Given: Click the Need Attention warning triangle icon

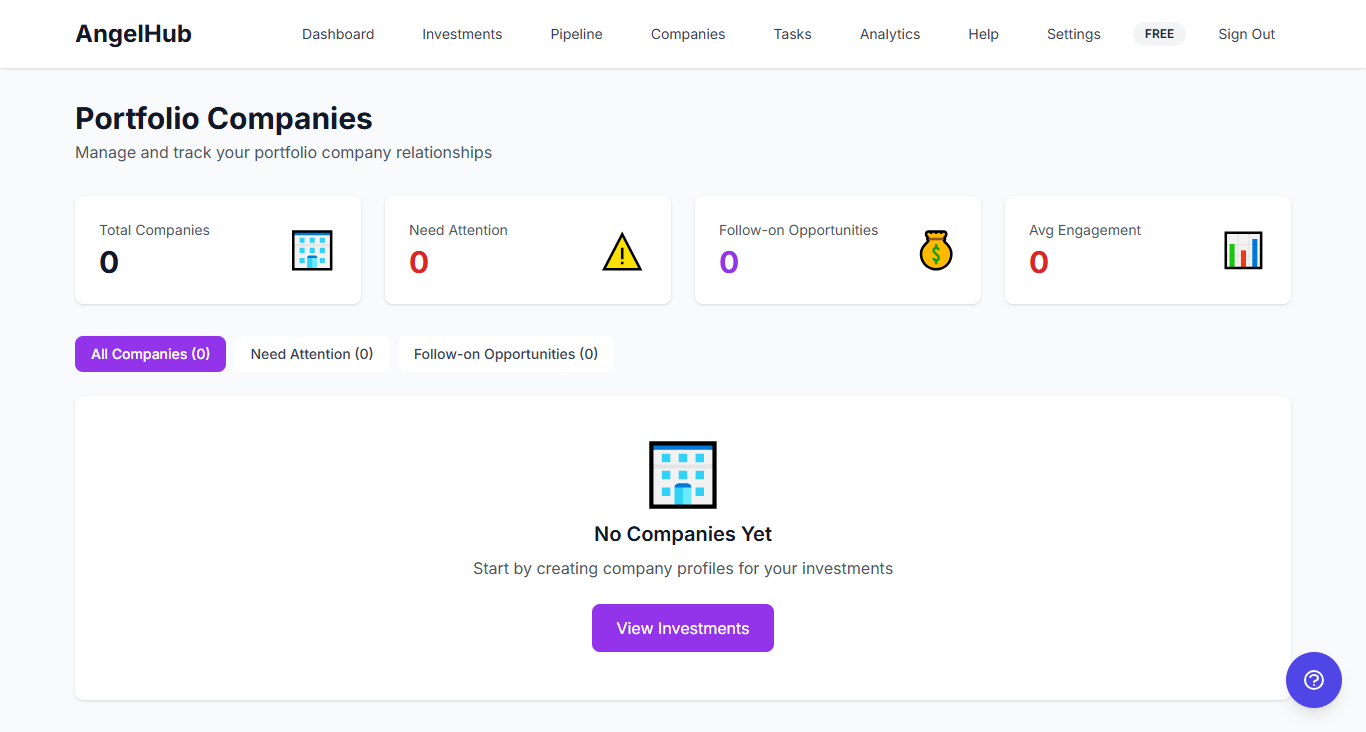Looking at the screenshot, I should pyautogui.click(x=622, y=251).
